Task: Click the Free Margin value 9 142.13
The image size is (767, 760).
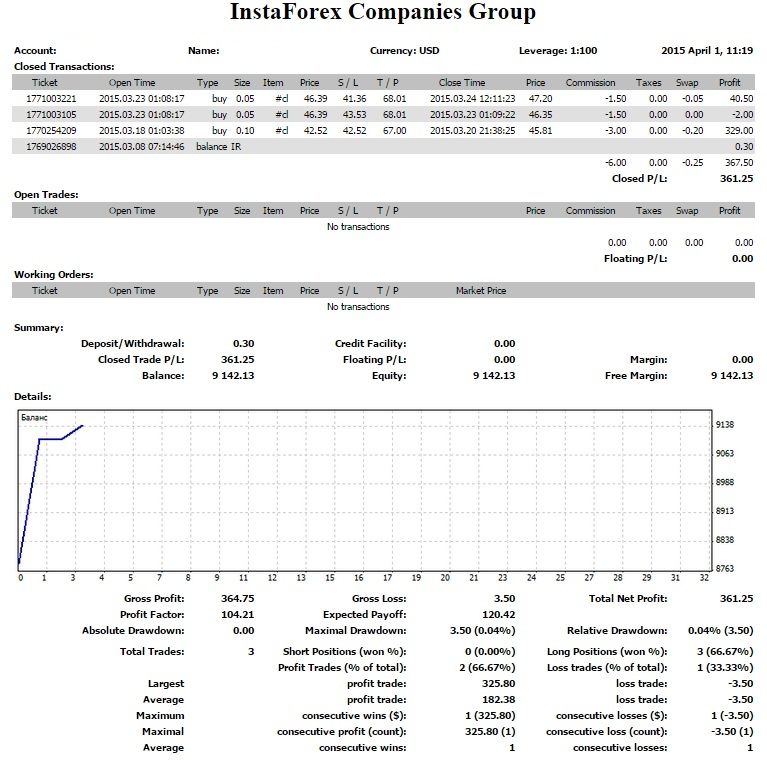Action: [732, 376]
